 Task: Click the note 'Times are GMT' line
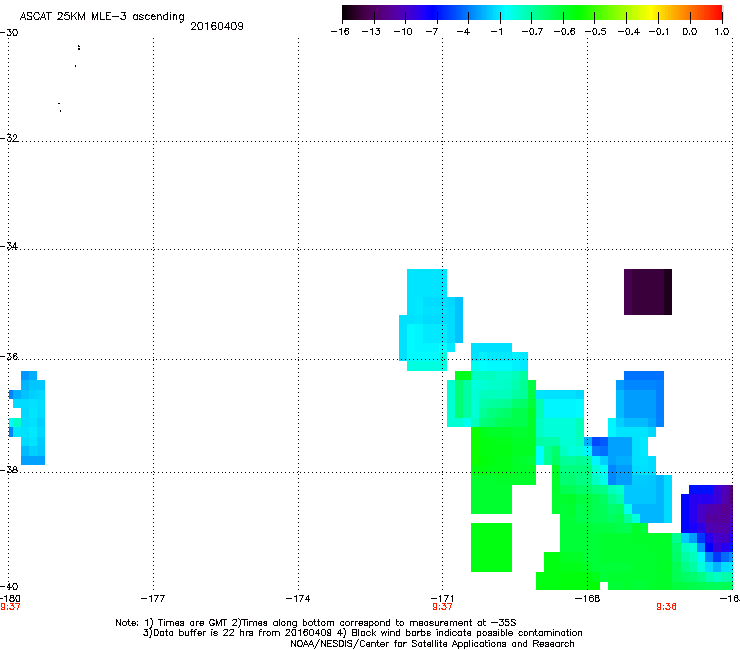pyautogui.click(x=316, y=623)
